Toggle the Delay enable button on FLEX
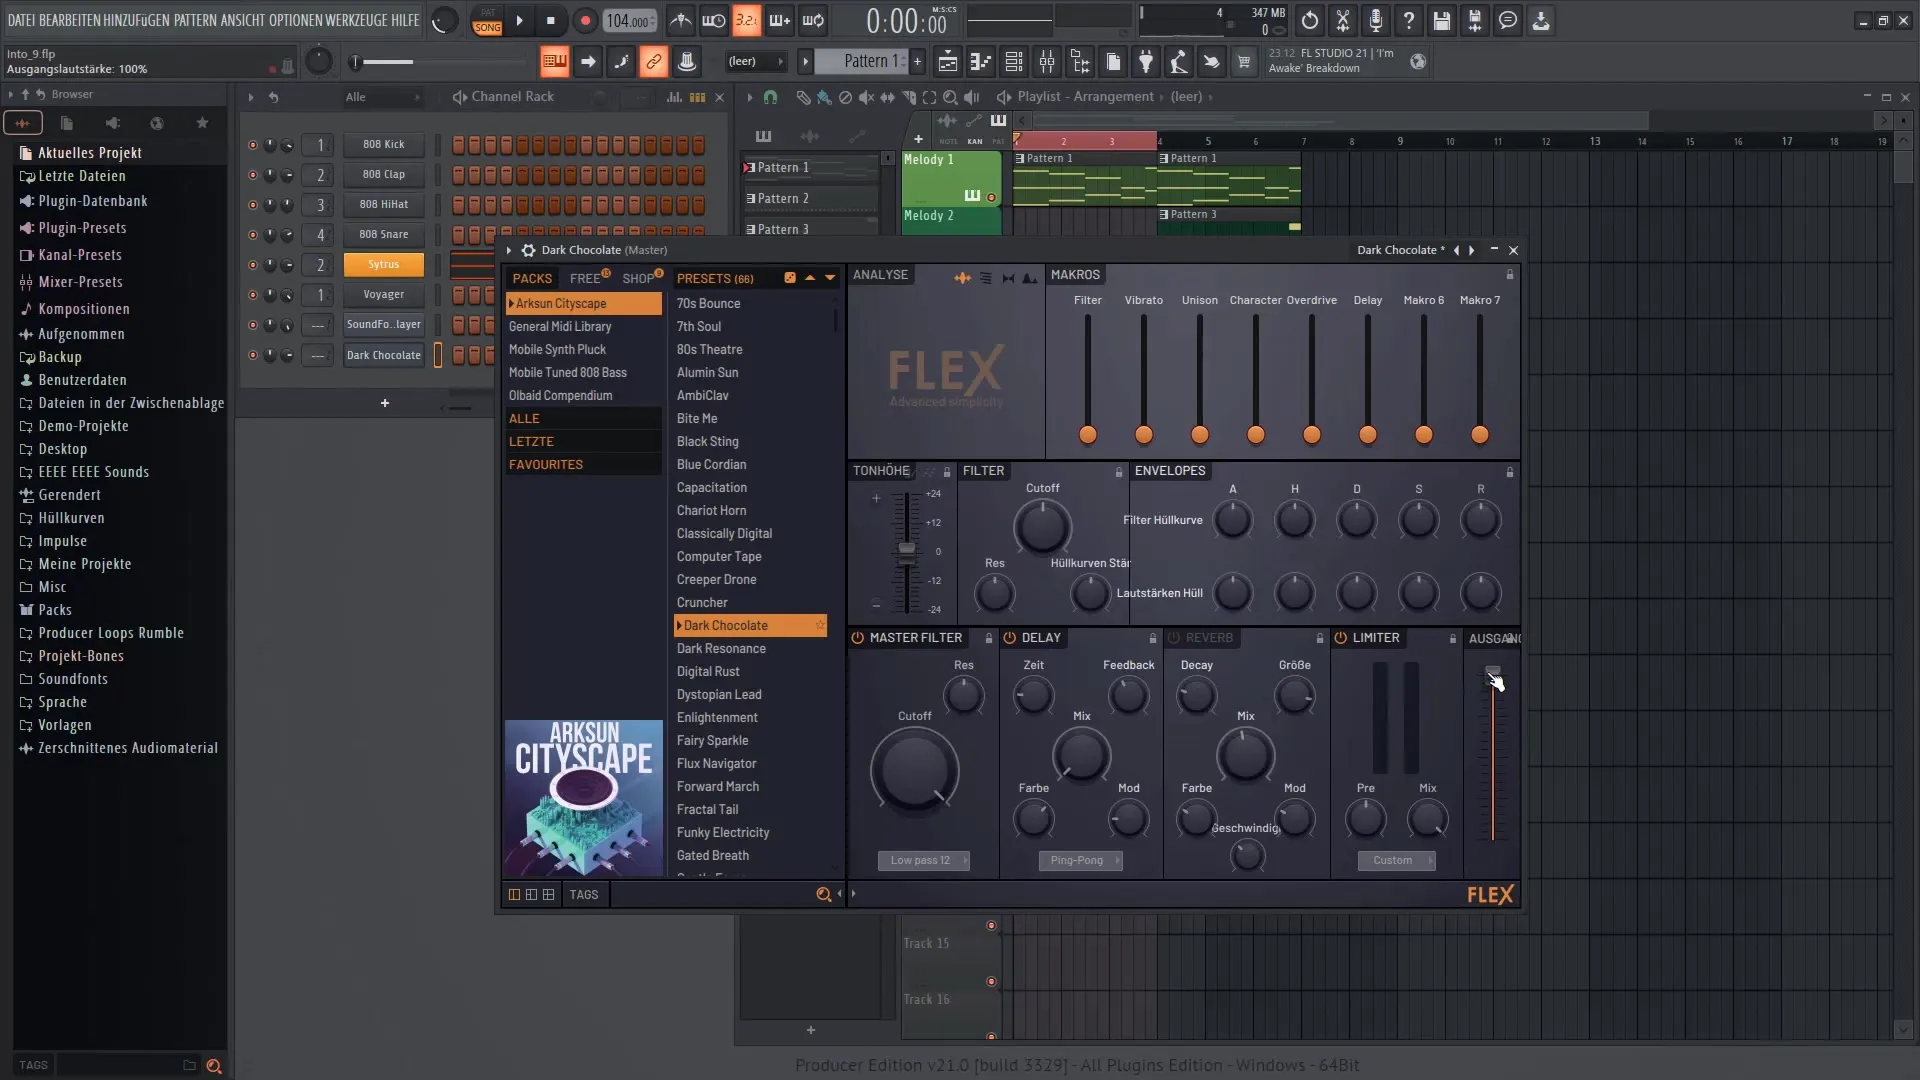The height and width of the screenshot is (1080, 1920). [x=1006, y=637]
